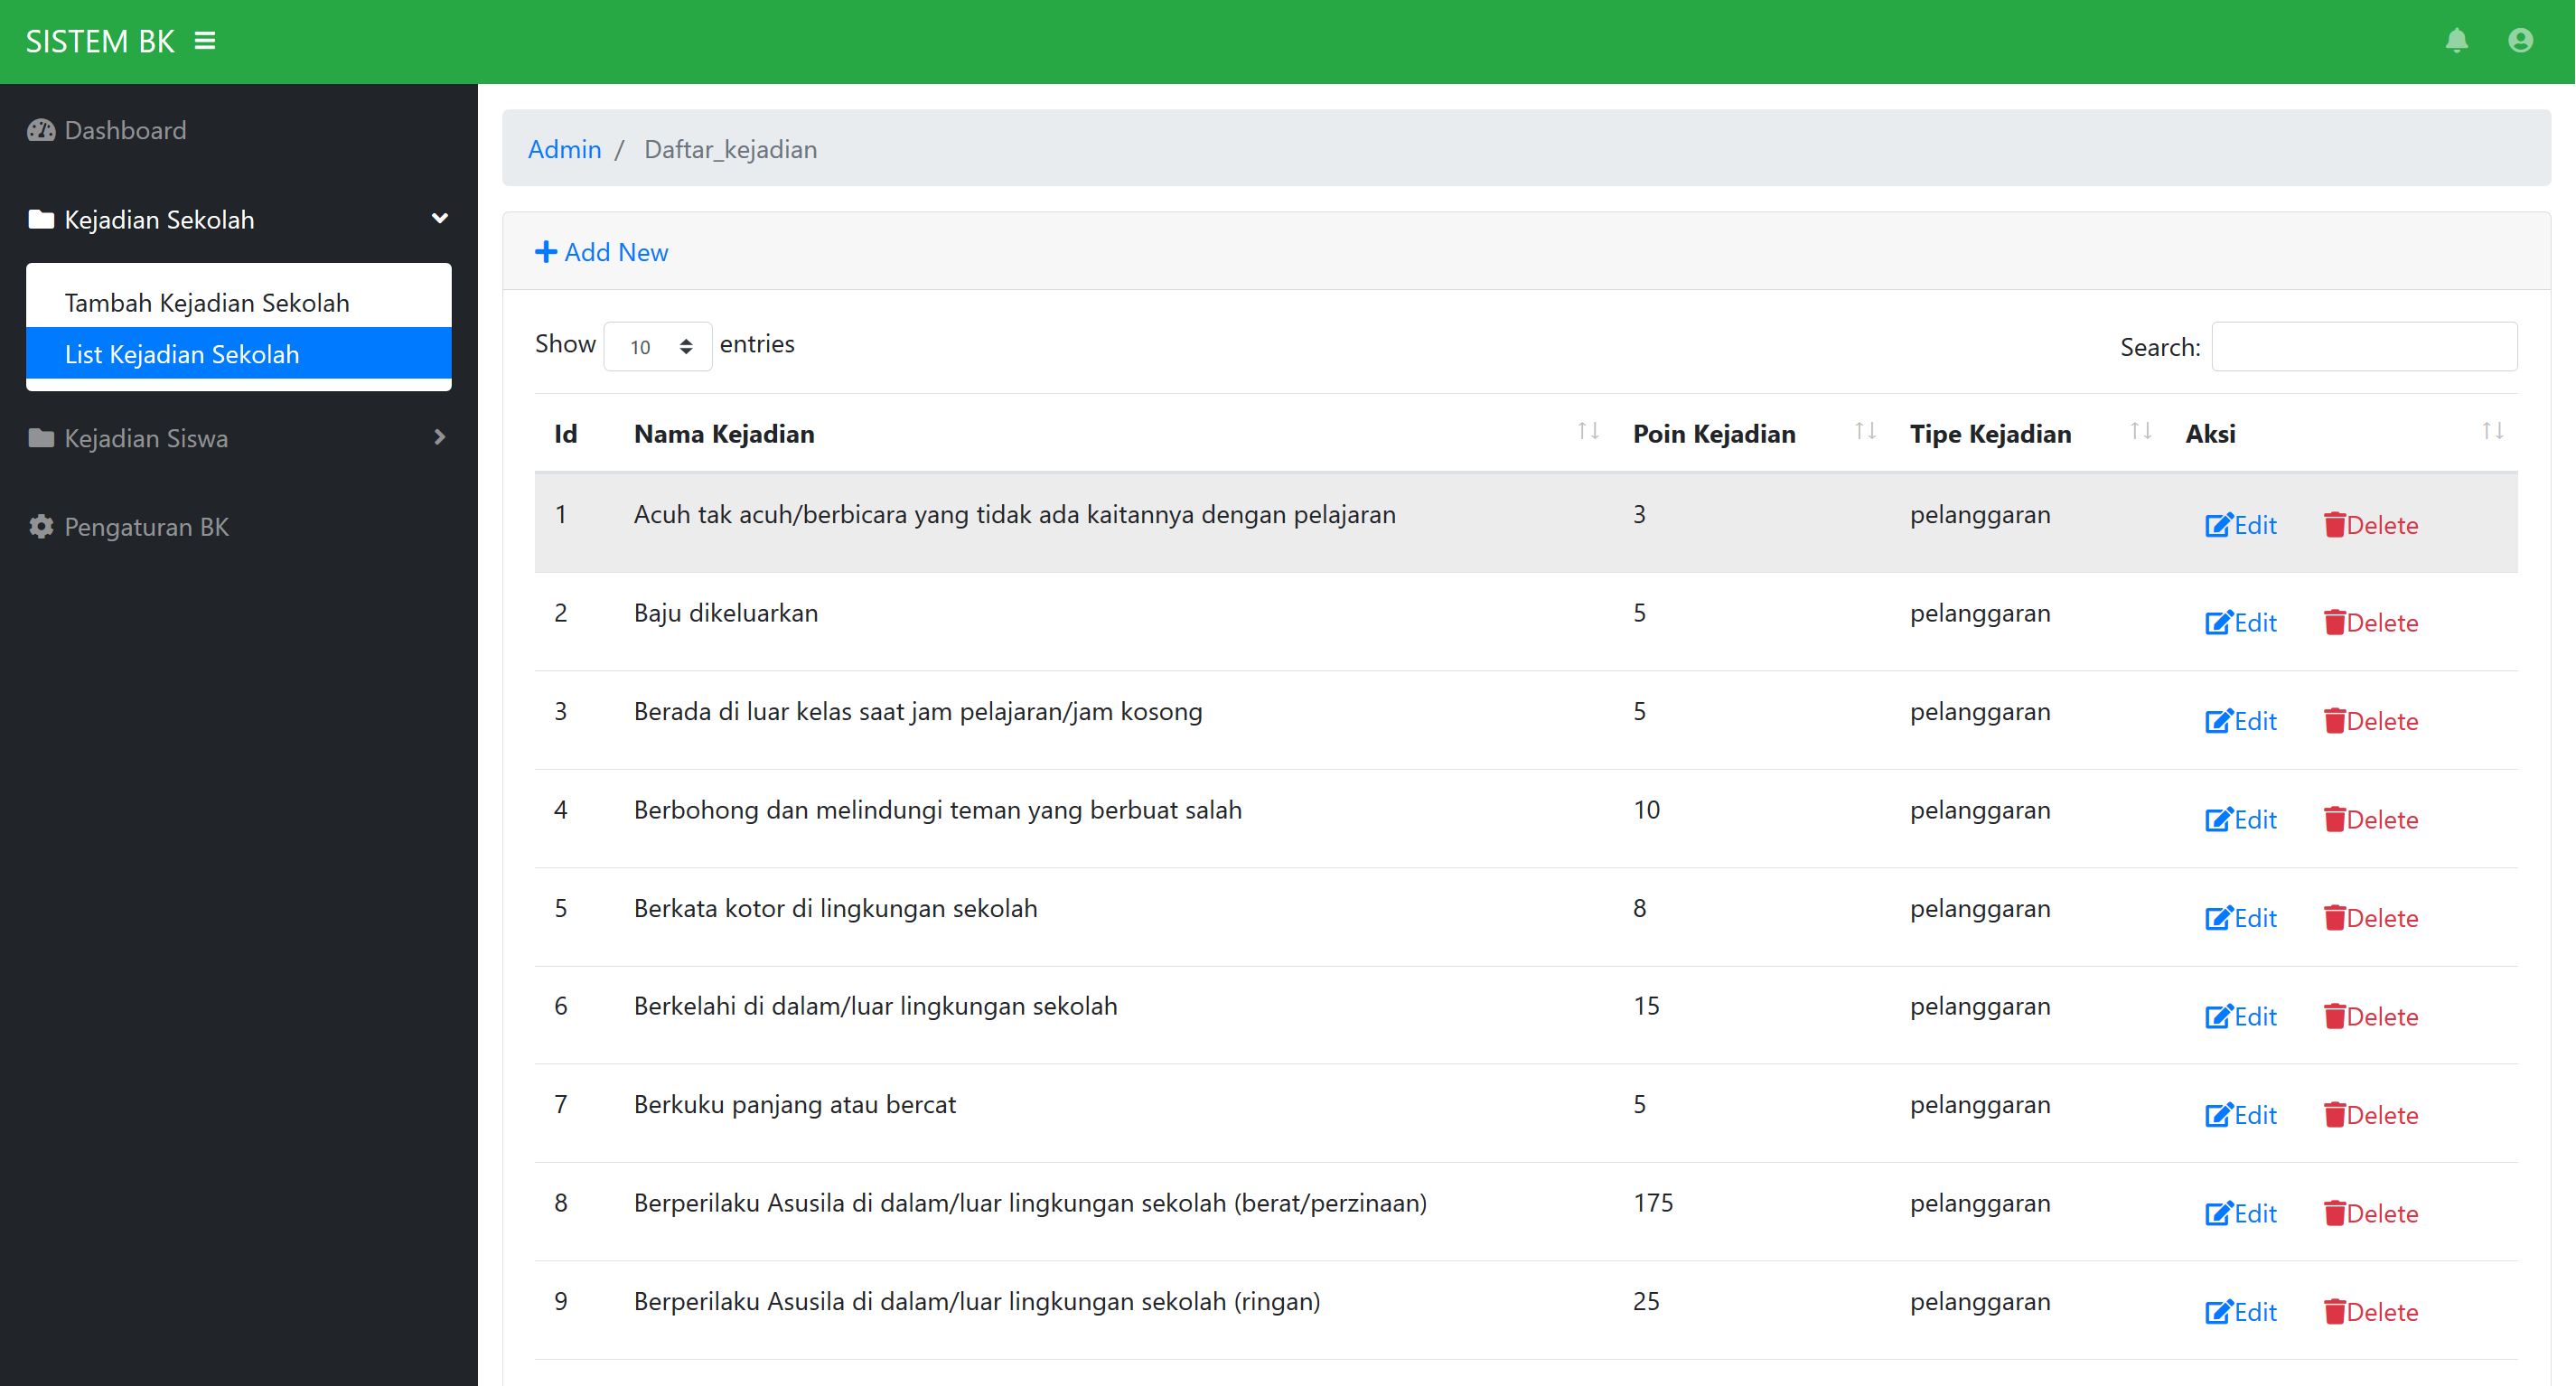Click the edit pencil icon for Berkuku panjang

(x=2219, y=1115)
